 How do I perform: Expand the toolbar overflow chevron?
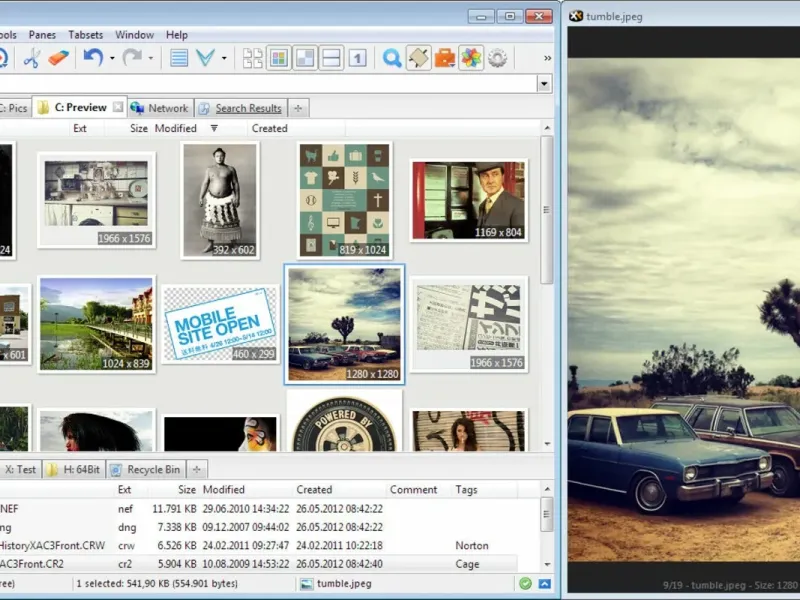point(547,58)
